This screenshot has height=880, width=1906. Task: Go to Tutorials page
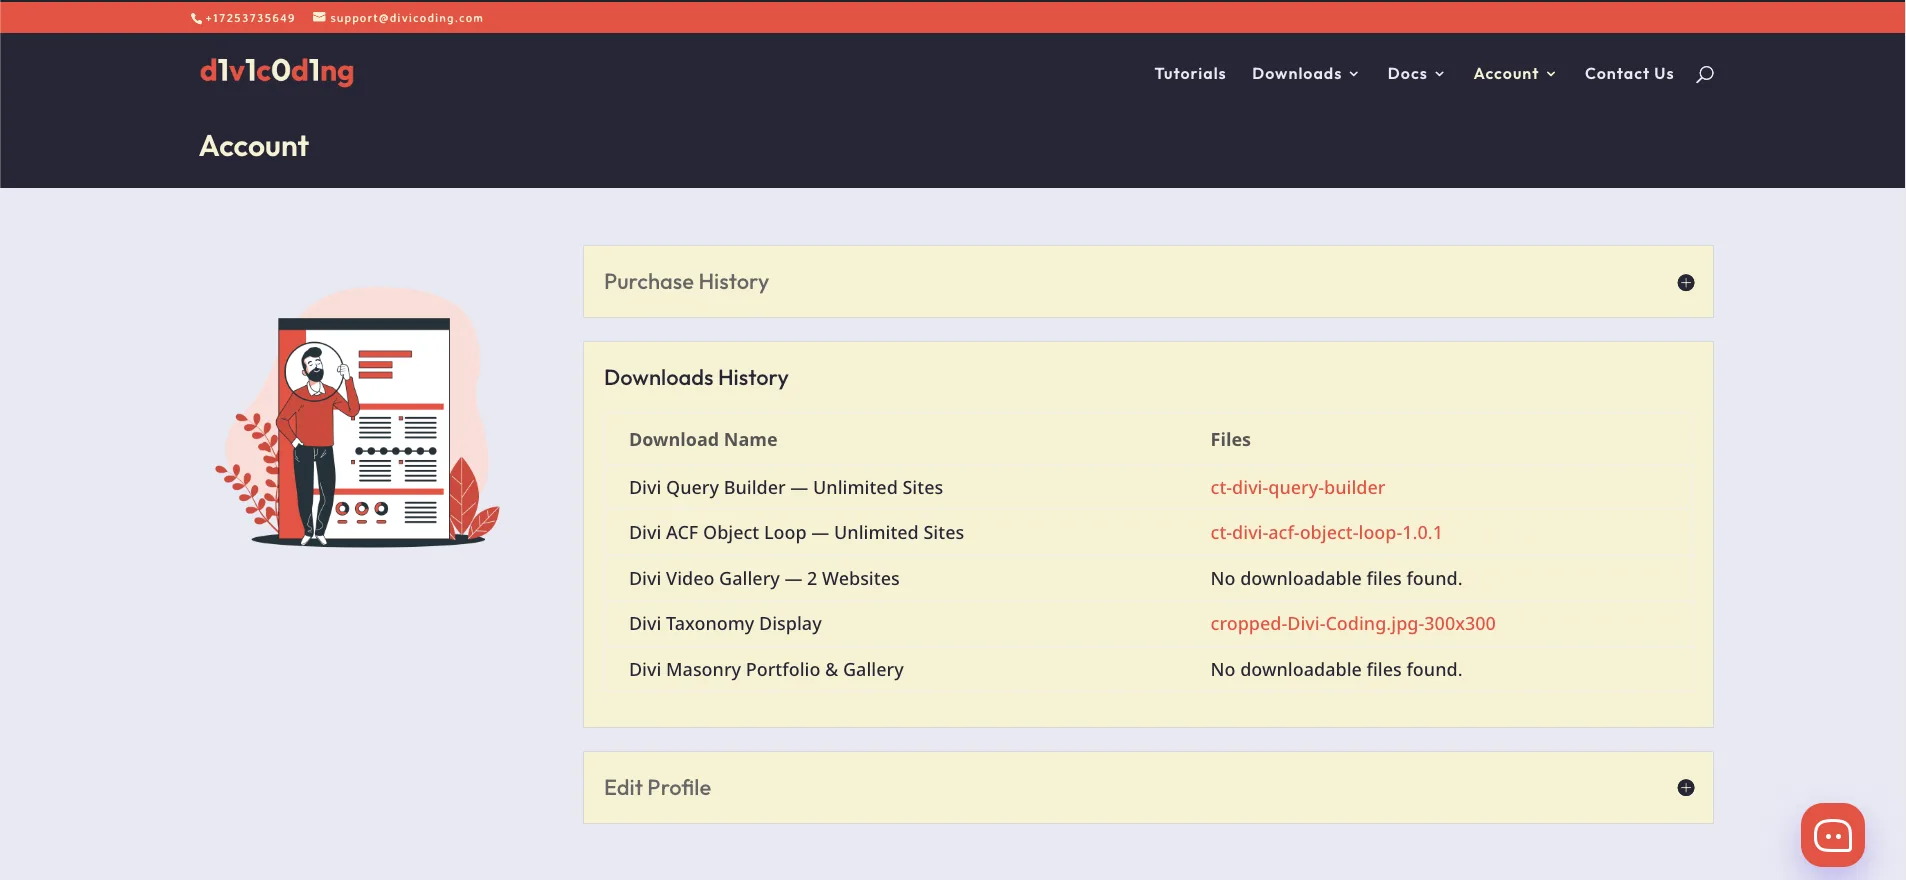(1190, 74)
